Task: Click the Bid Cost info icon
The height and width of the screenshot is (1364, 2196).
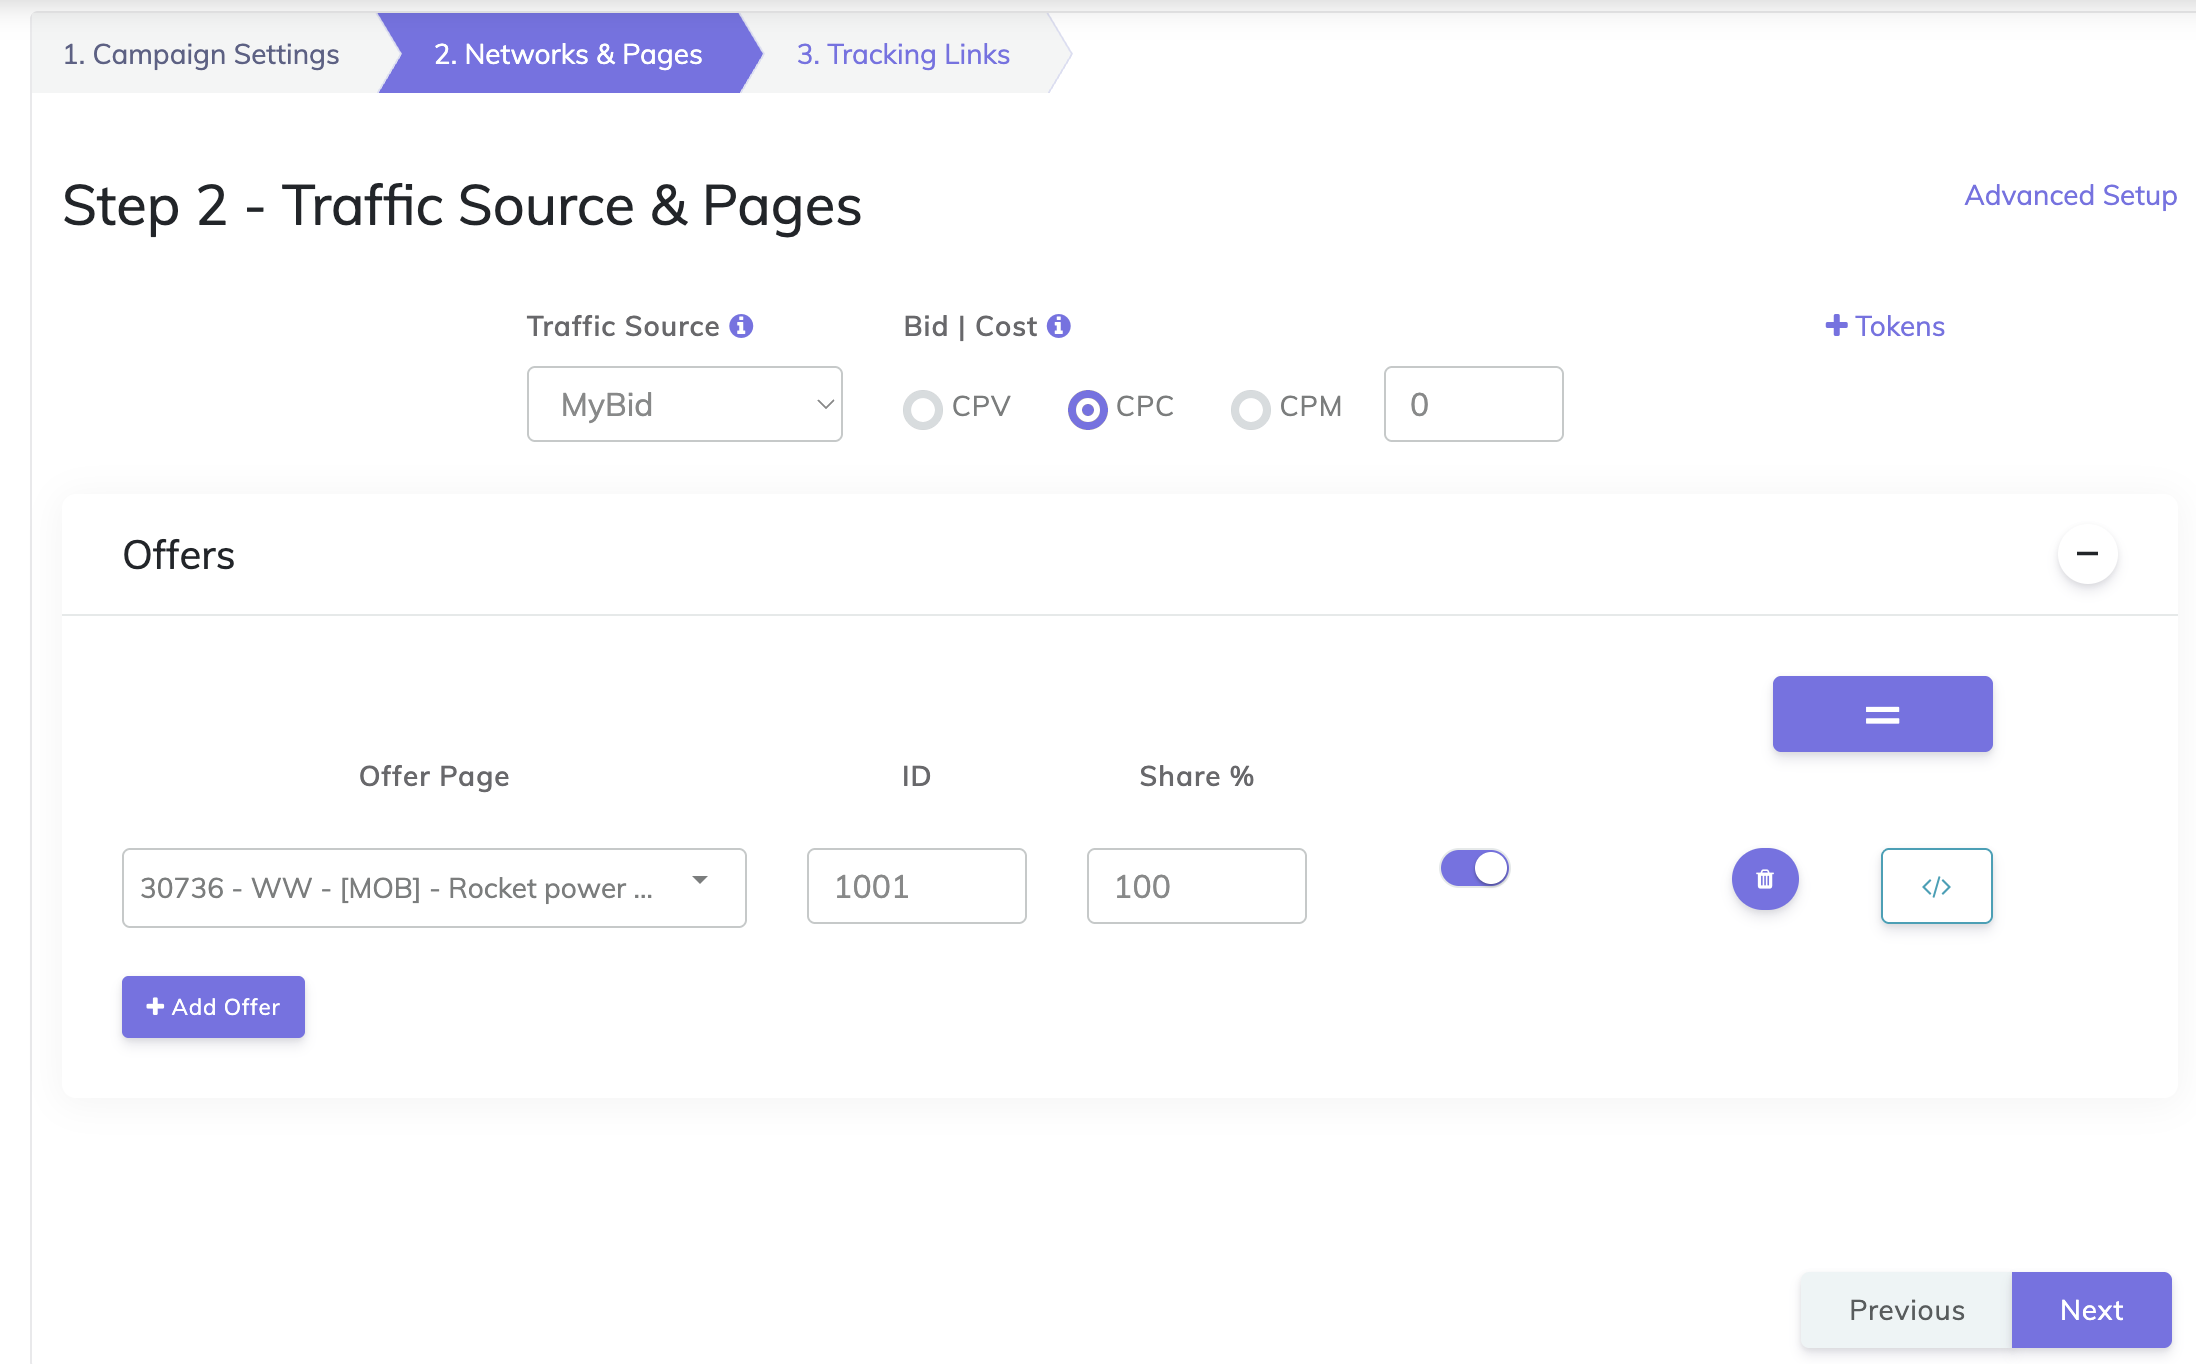Action: [x=1058, y=326]
